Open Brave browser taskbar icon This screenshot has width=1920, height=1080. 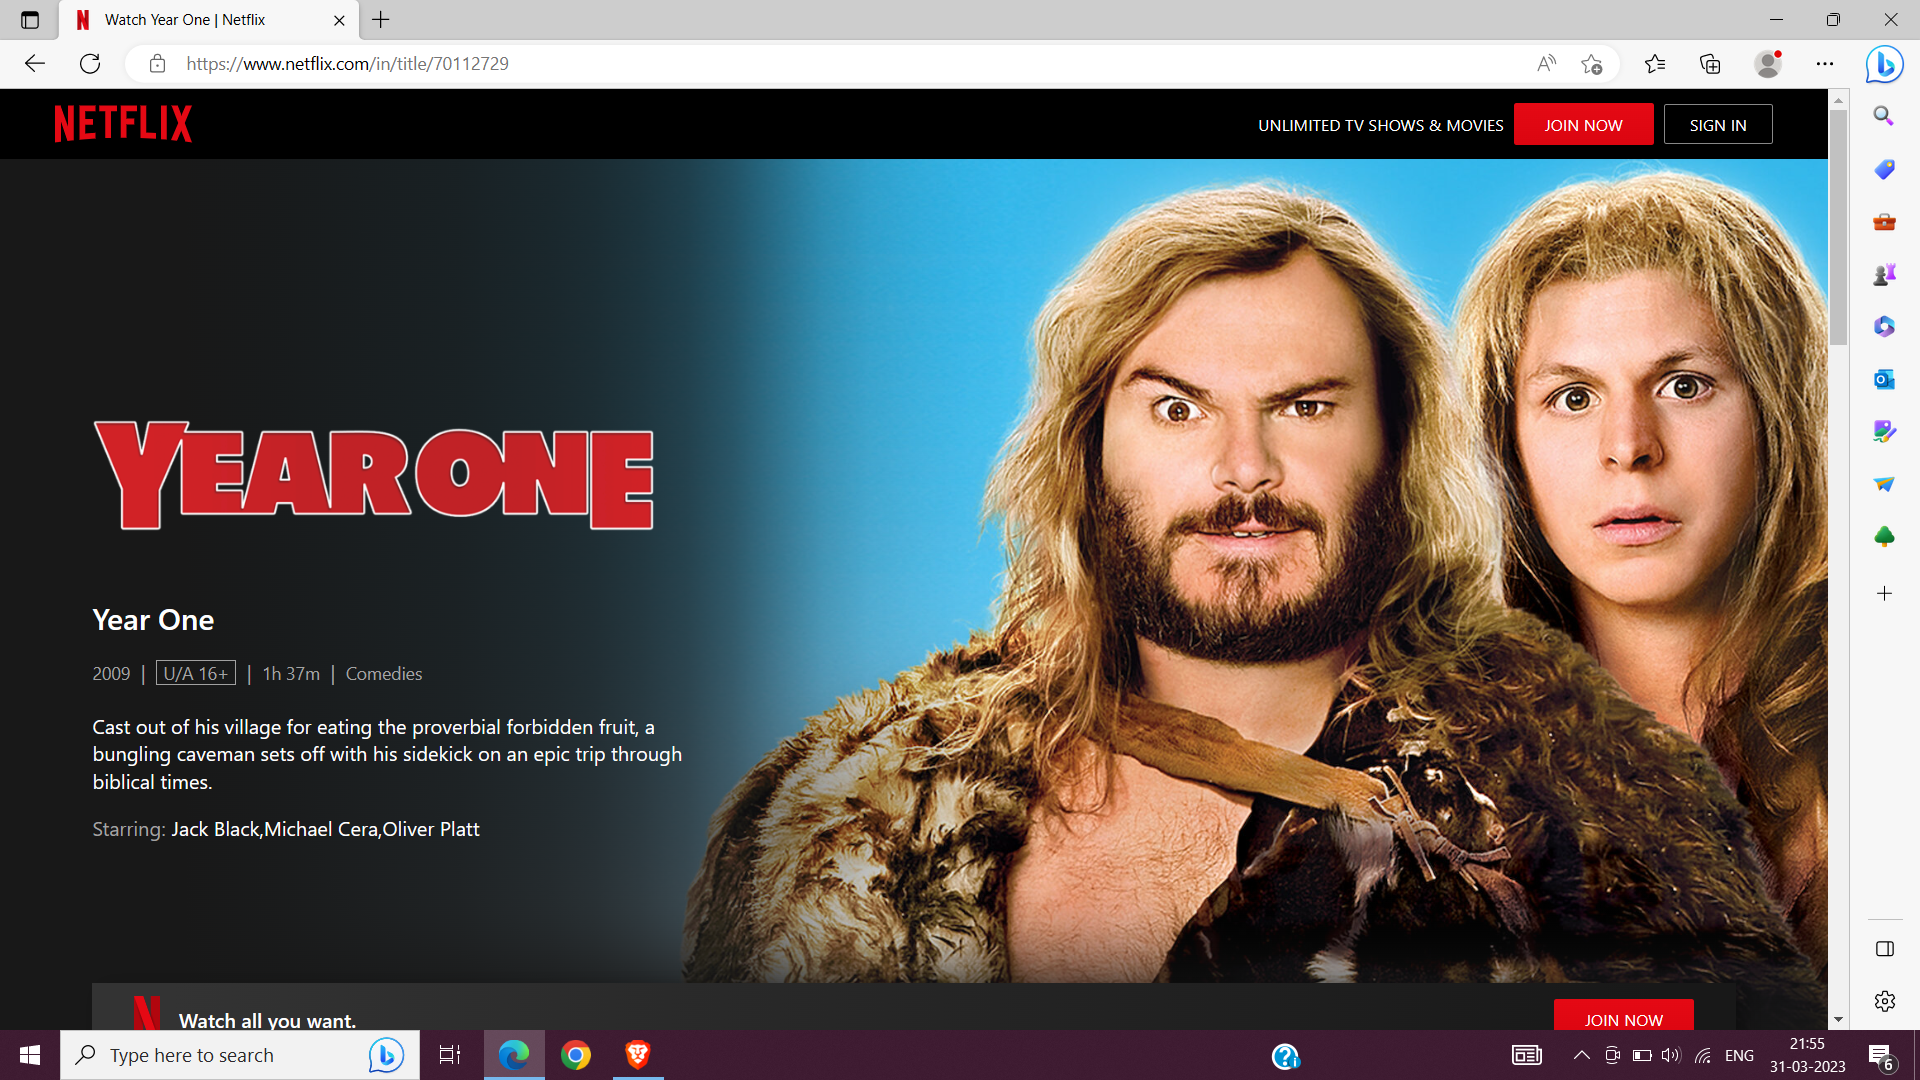click(638, 1055)
